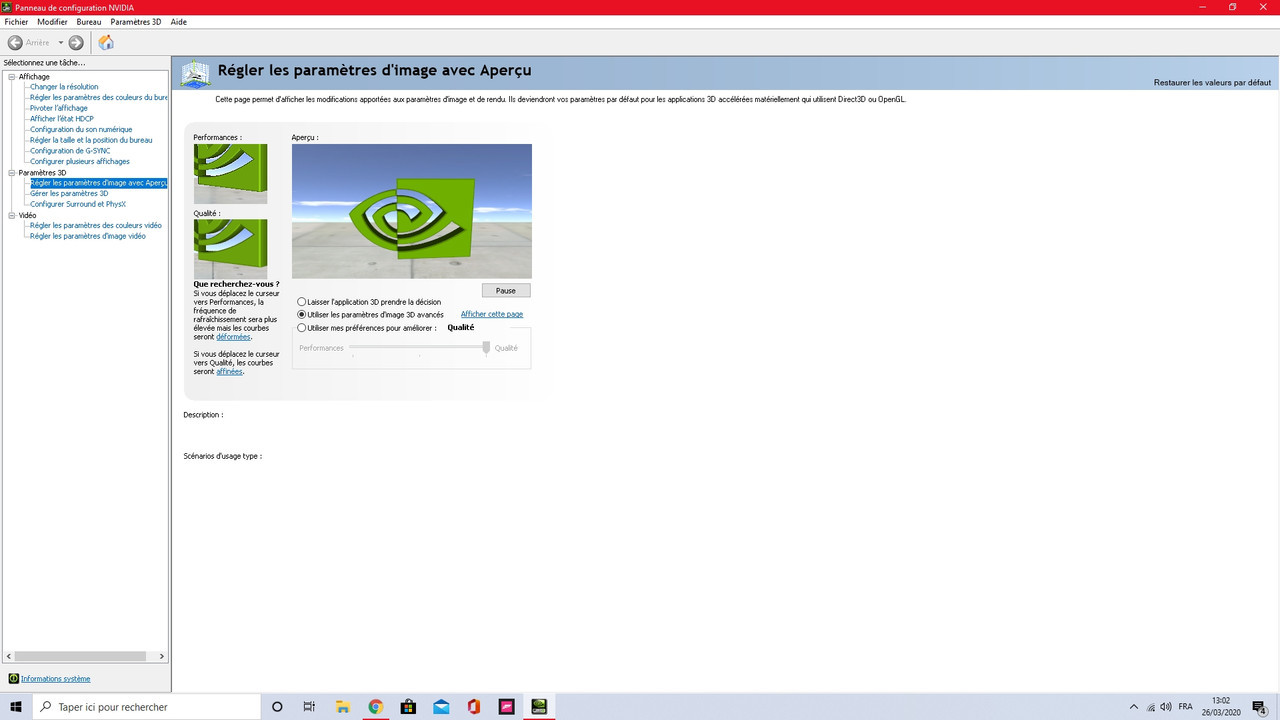Click 'Restaurer les valeurs par défaut'
This screenshot has width=1280, height=720.
pos(1212,82)
